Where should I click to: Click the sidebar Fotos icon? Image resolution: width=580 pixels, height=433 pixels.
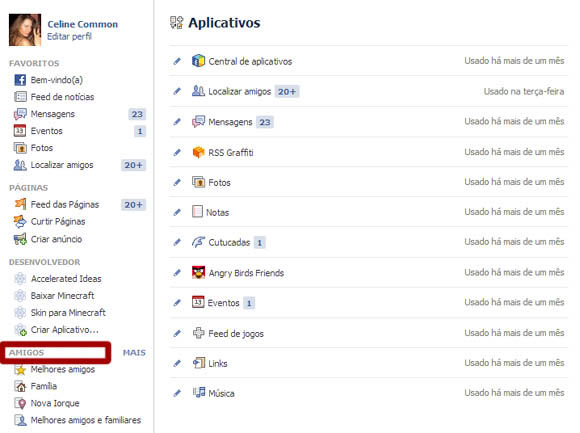(x=20, y=148)
